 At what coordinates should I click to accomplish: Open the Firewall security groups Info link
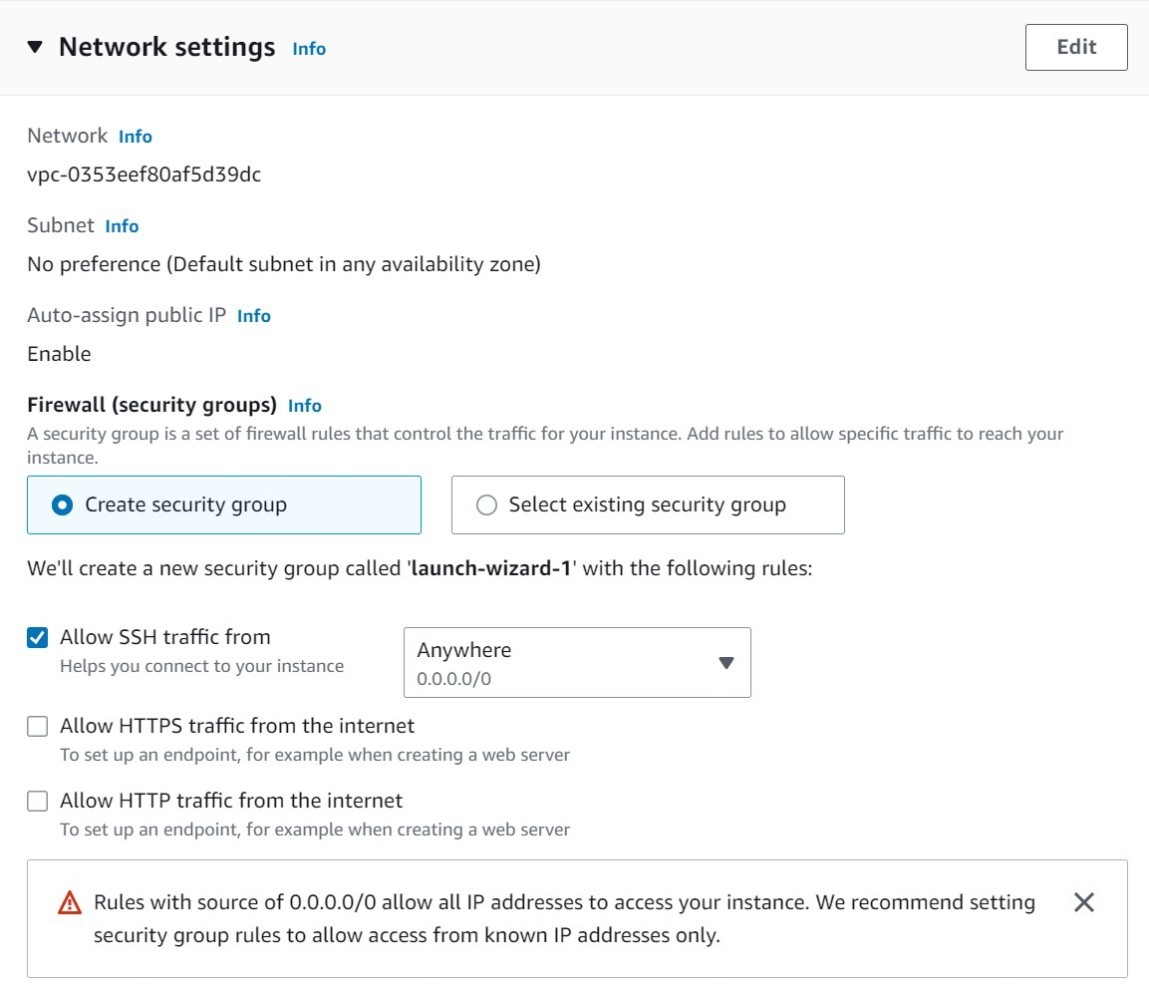tap(304, 405)
